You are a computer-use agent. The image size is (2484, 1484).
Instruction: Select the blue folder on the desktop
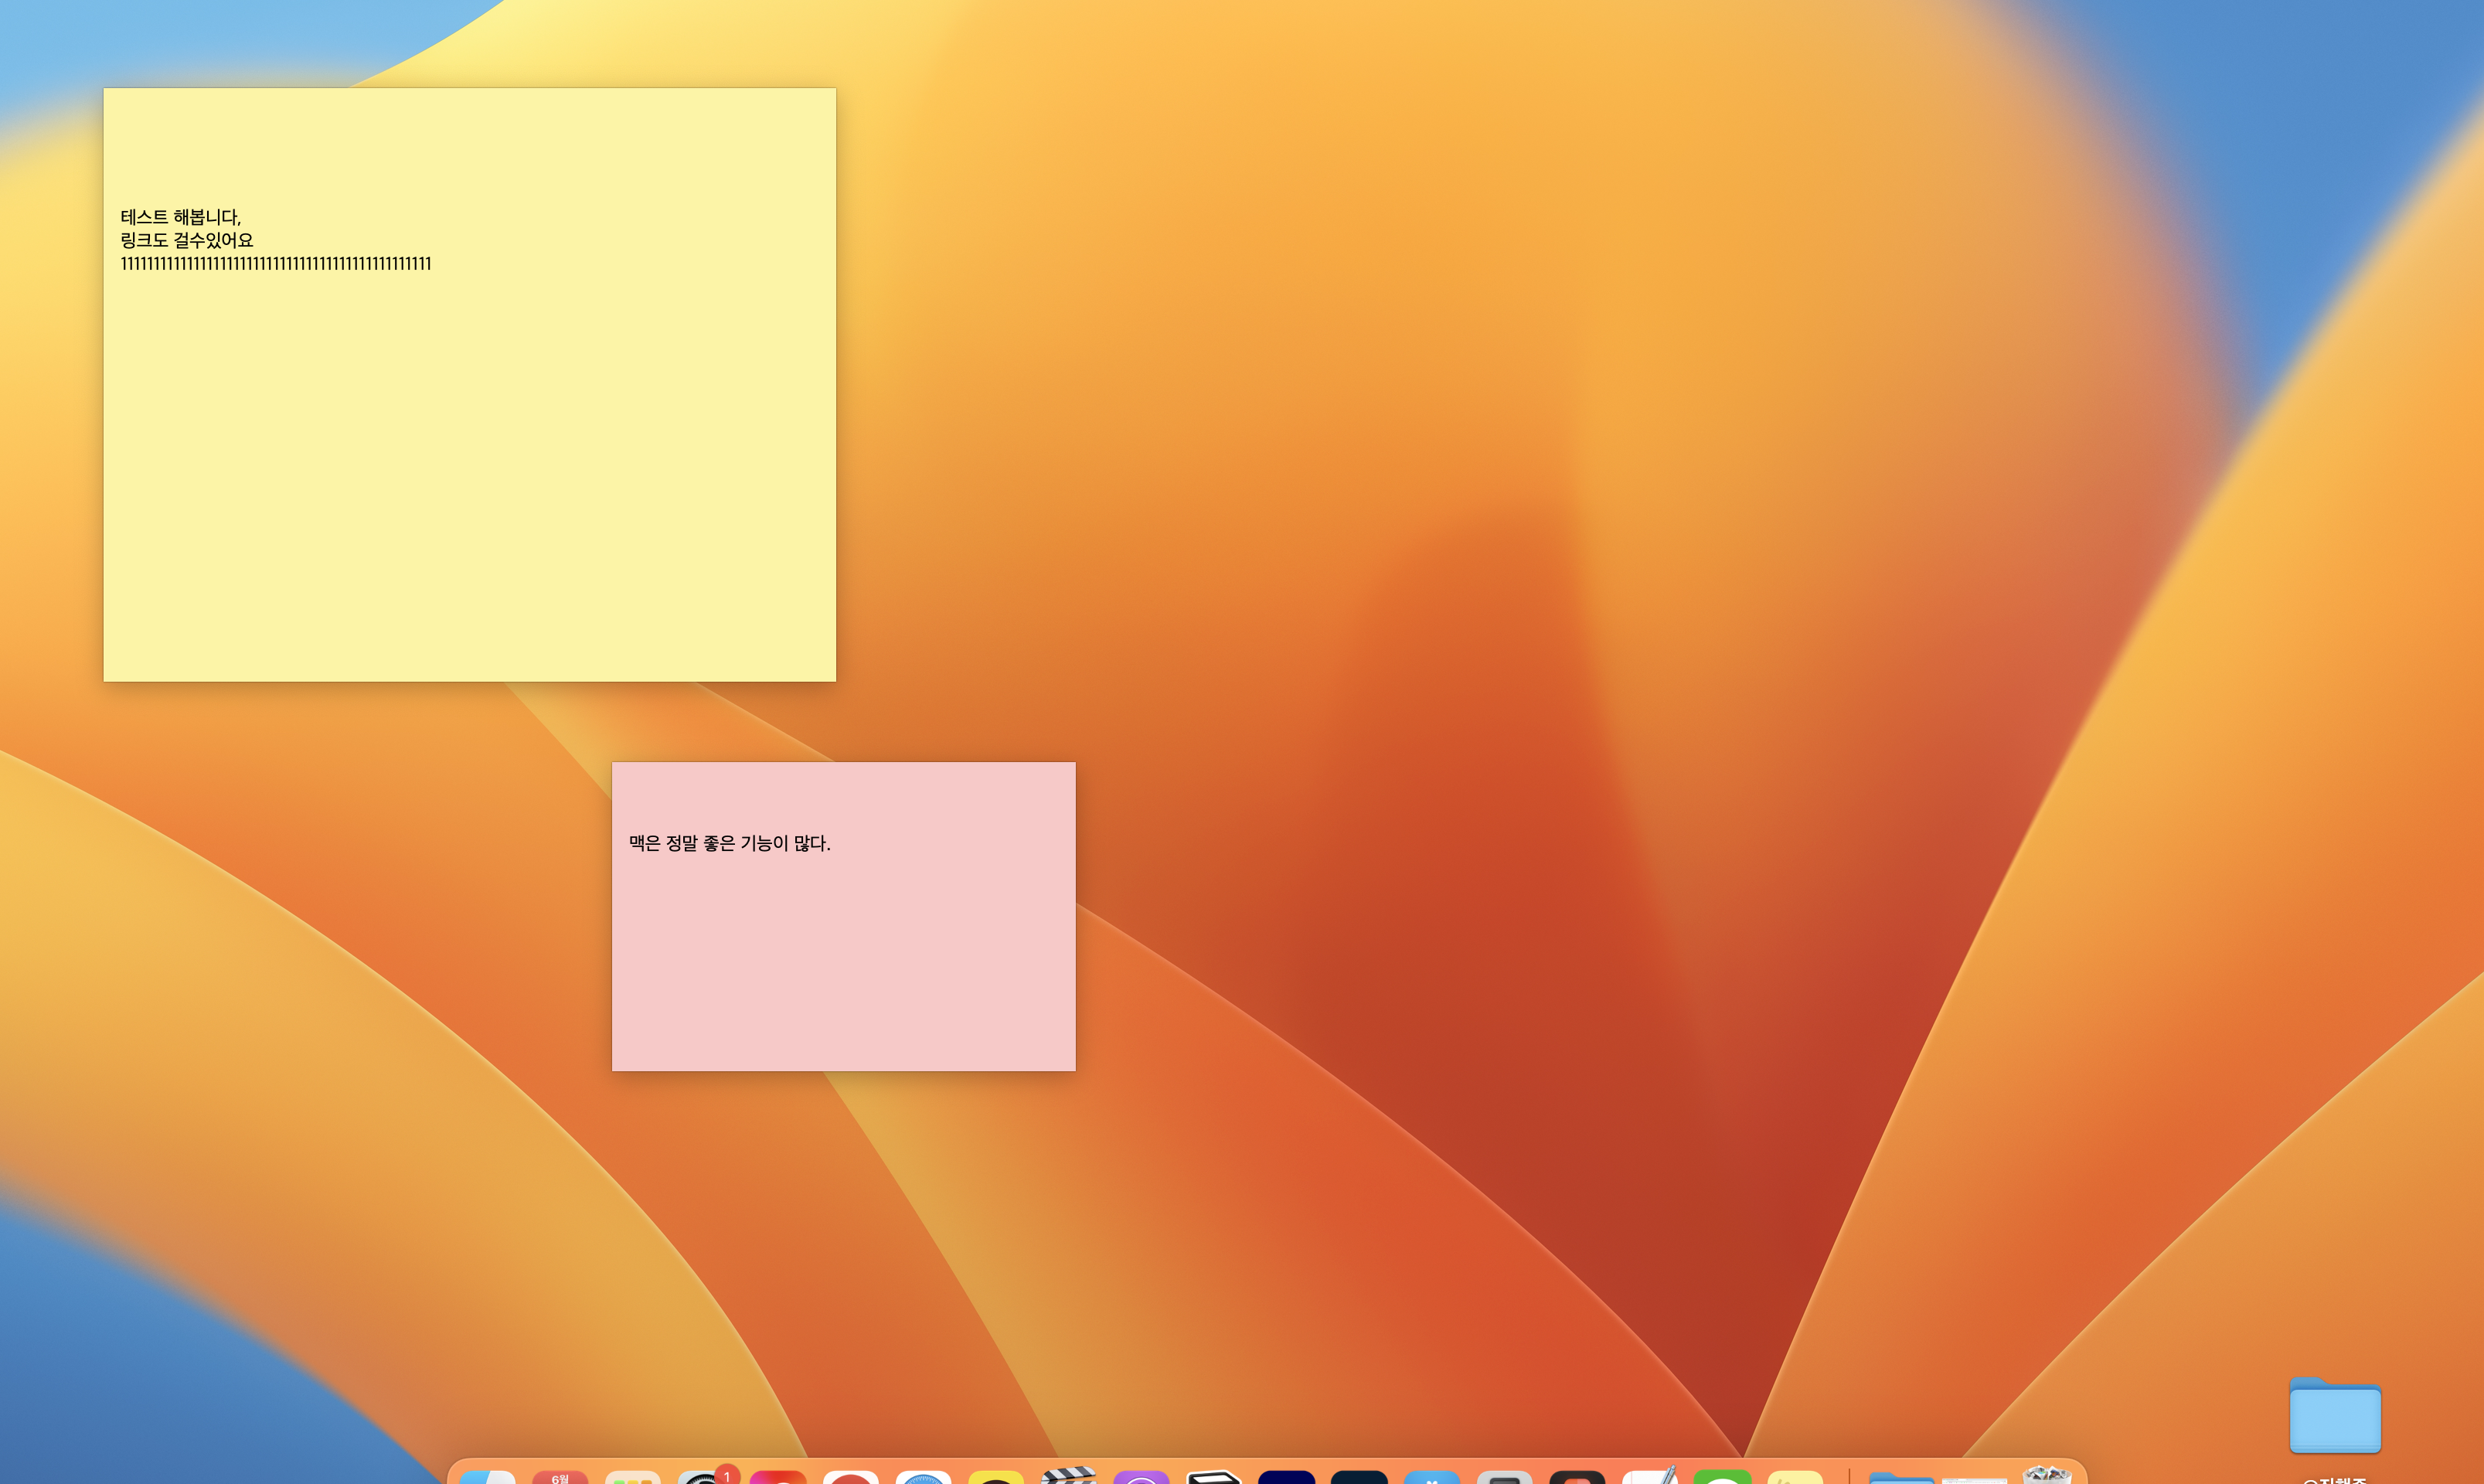click(2335, 1416)
